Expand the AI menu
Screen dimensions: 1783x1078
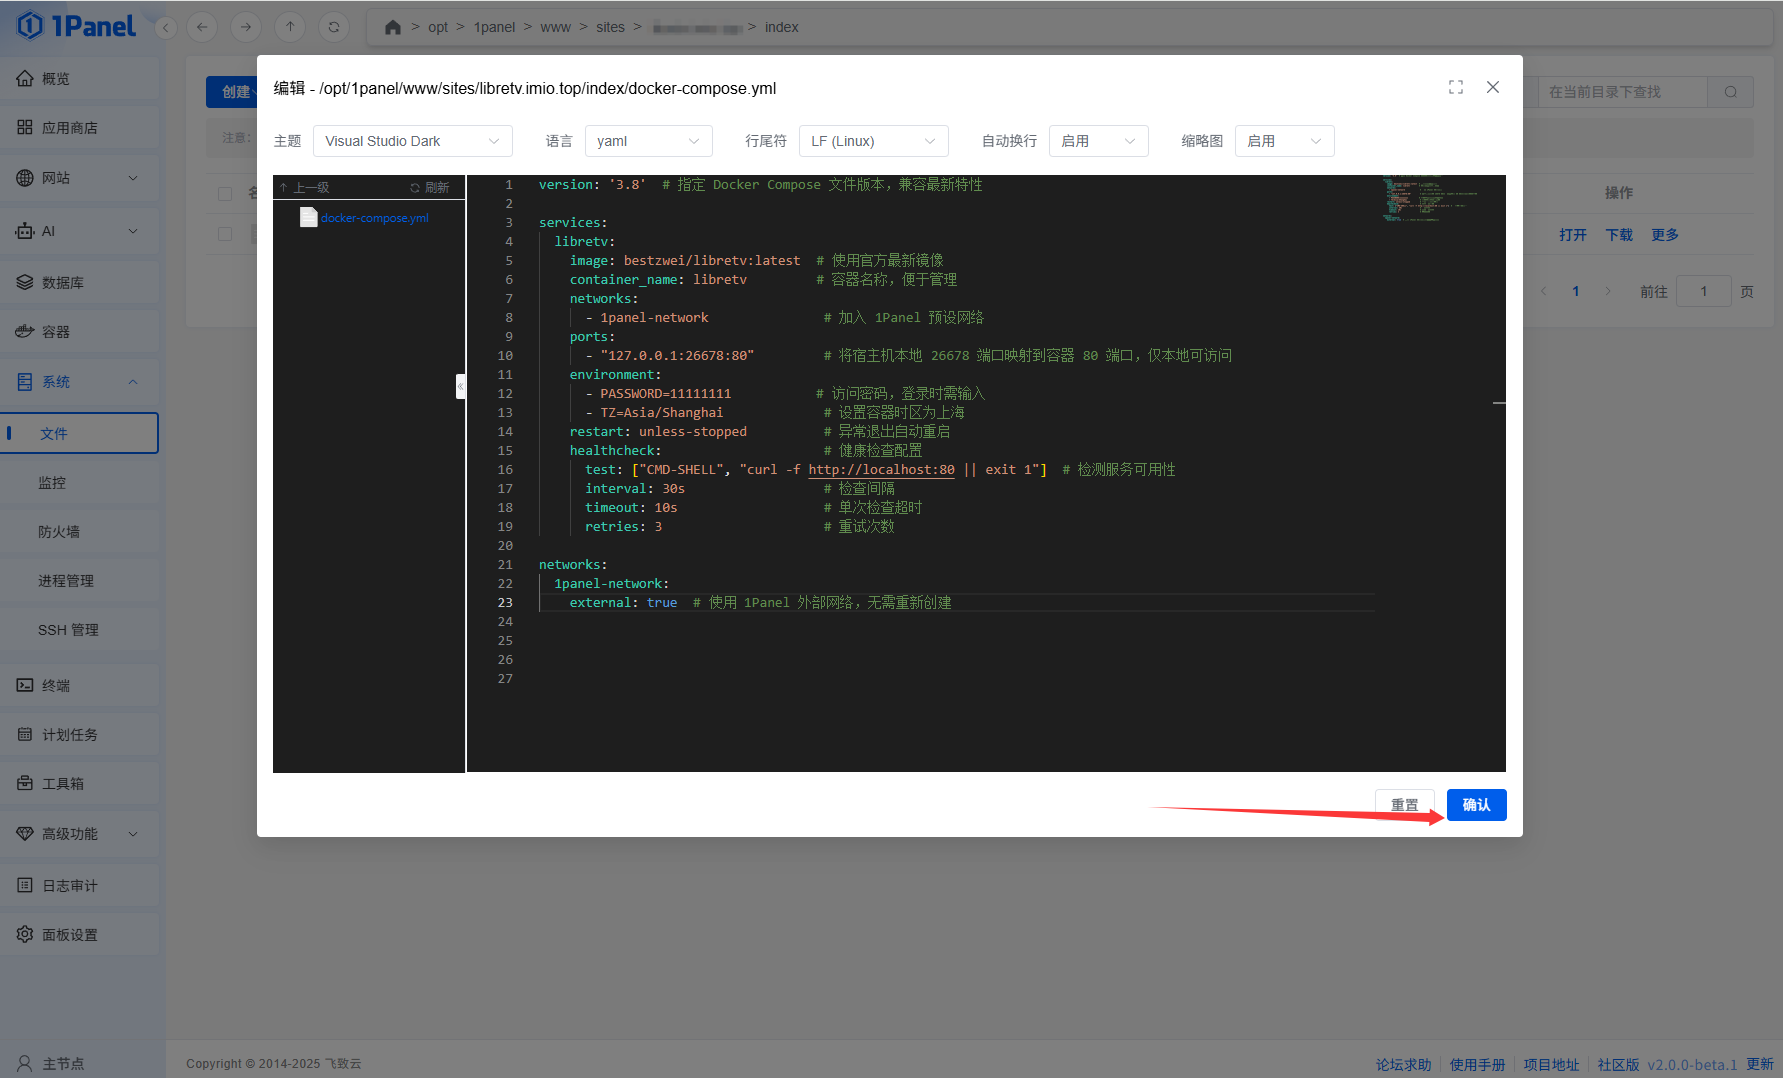[x=80, y=231]
